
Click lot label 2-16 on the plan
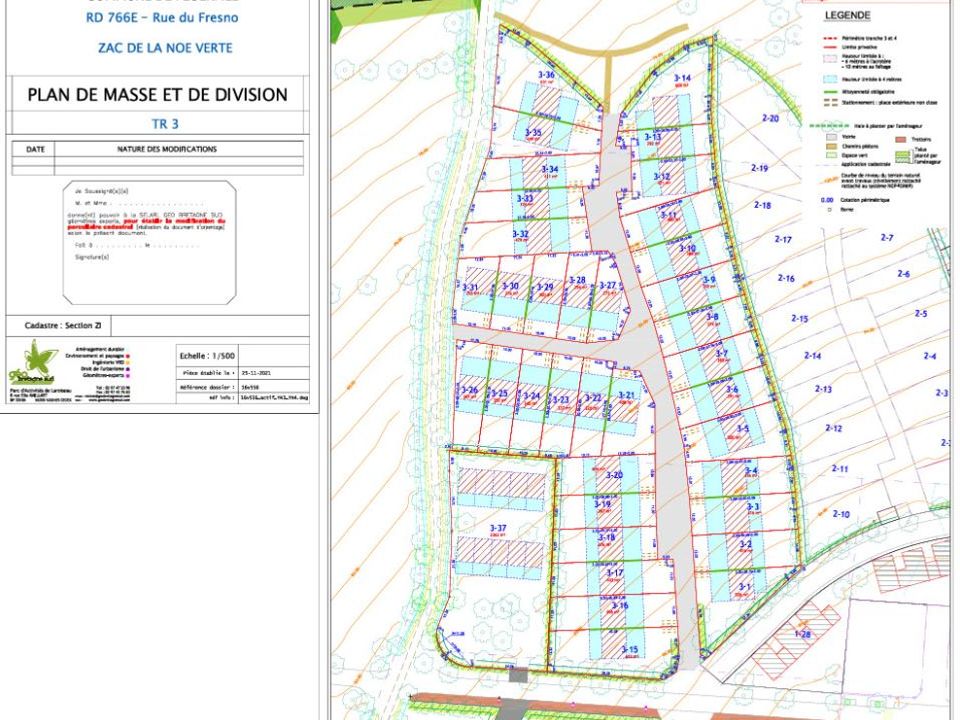pos(786,278)
